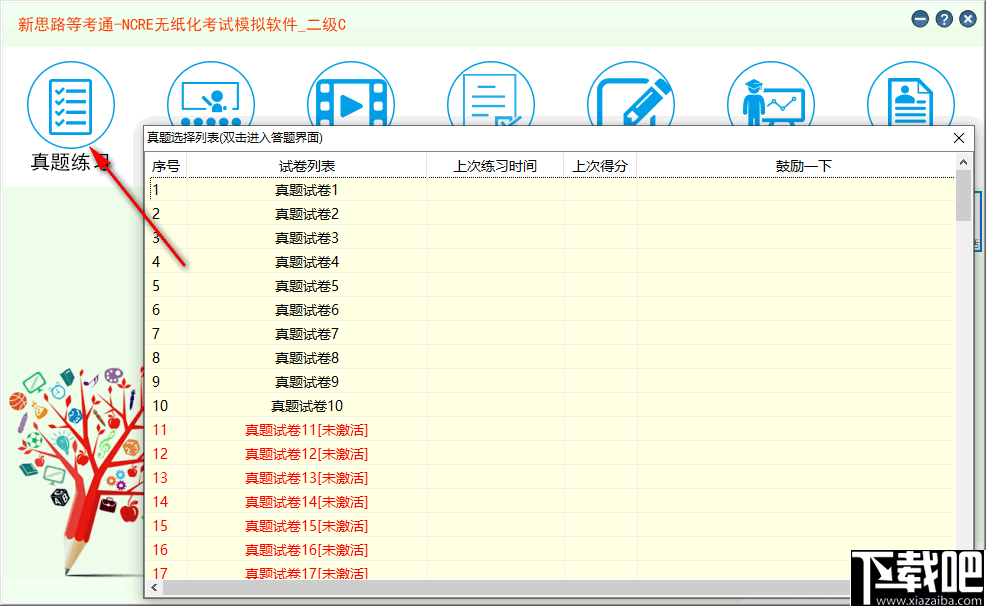The width and height of the screenshot is (986, 606).
Task: Select the 真题试卷1 exam paper entry
Action: pos(307,189)
